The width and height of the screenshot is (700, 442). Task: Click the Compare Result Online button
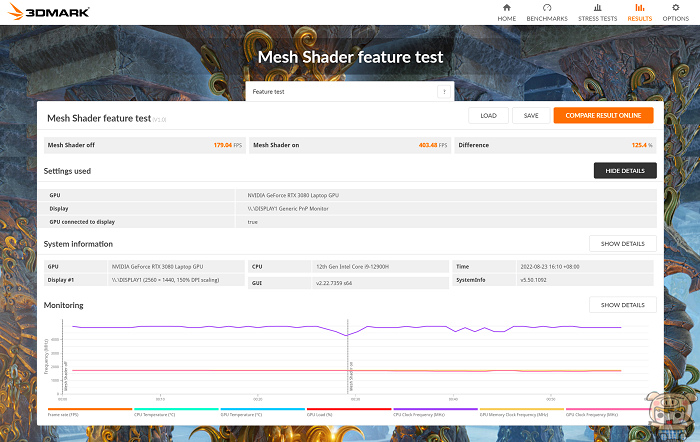point(603,115)
